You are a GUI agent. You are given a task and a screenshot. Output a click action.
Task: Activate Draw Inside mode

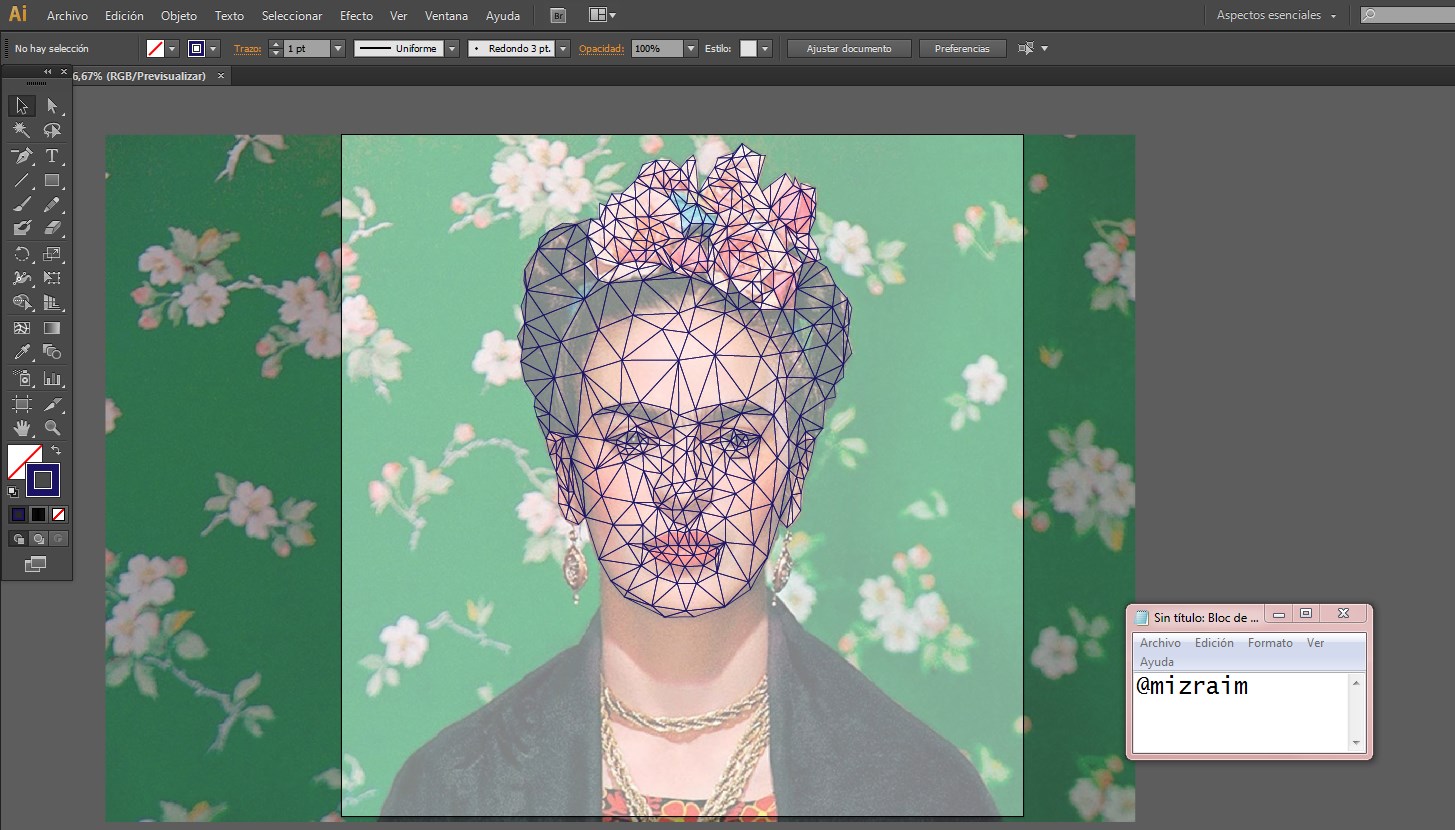[58, 539]
